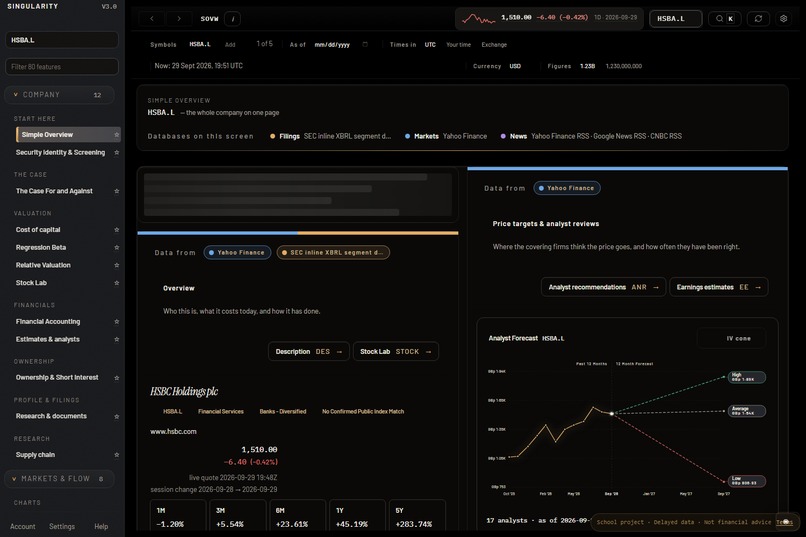Click the sidebar HSBA.L symbol field
The width and height of the screenshot is (806, 537).
[62, 40]
